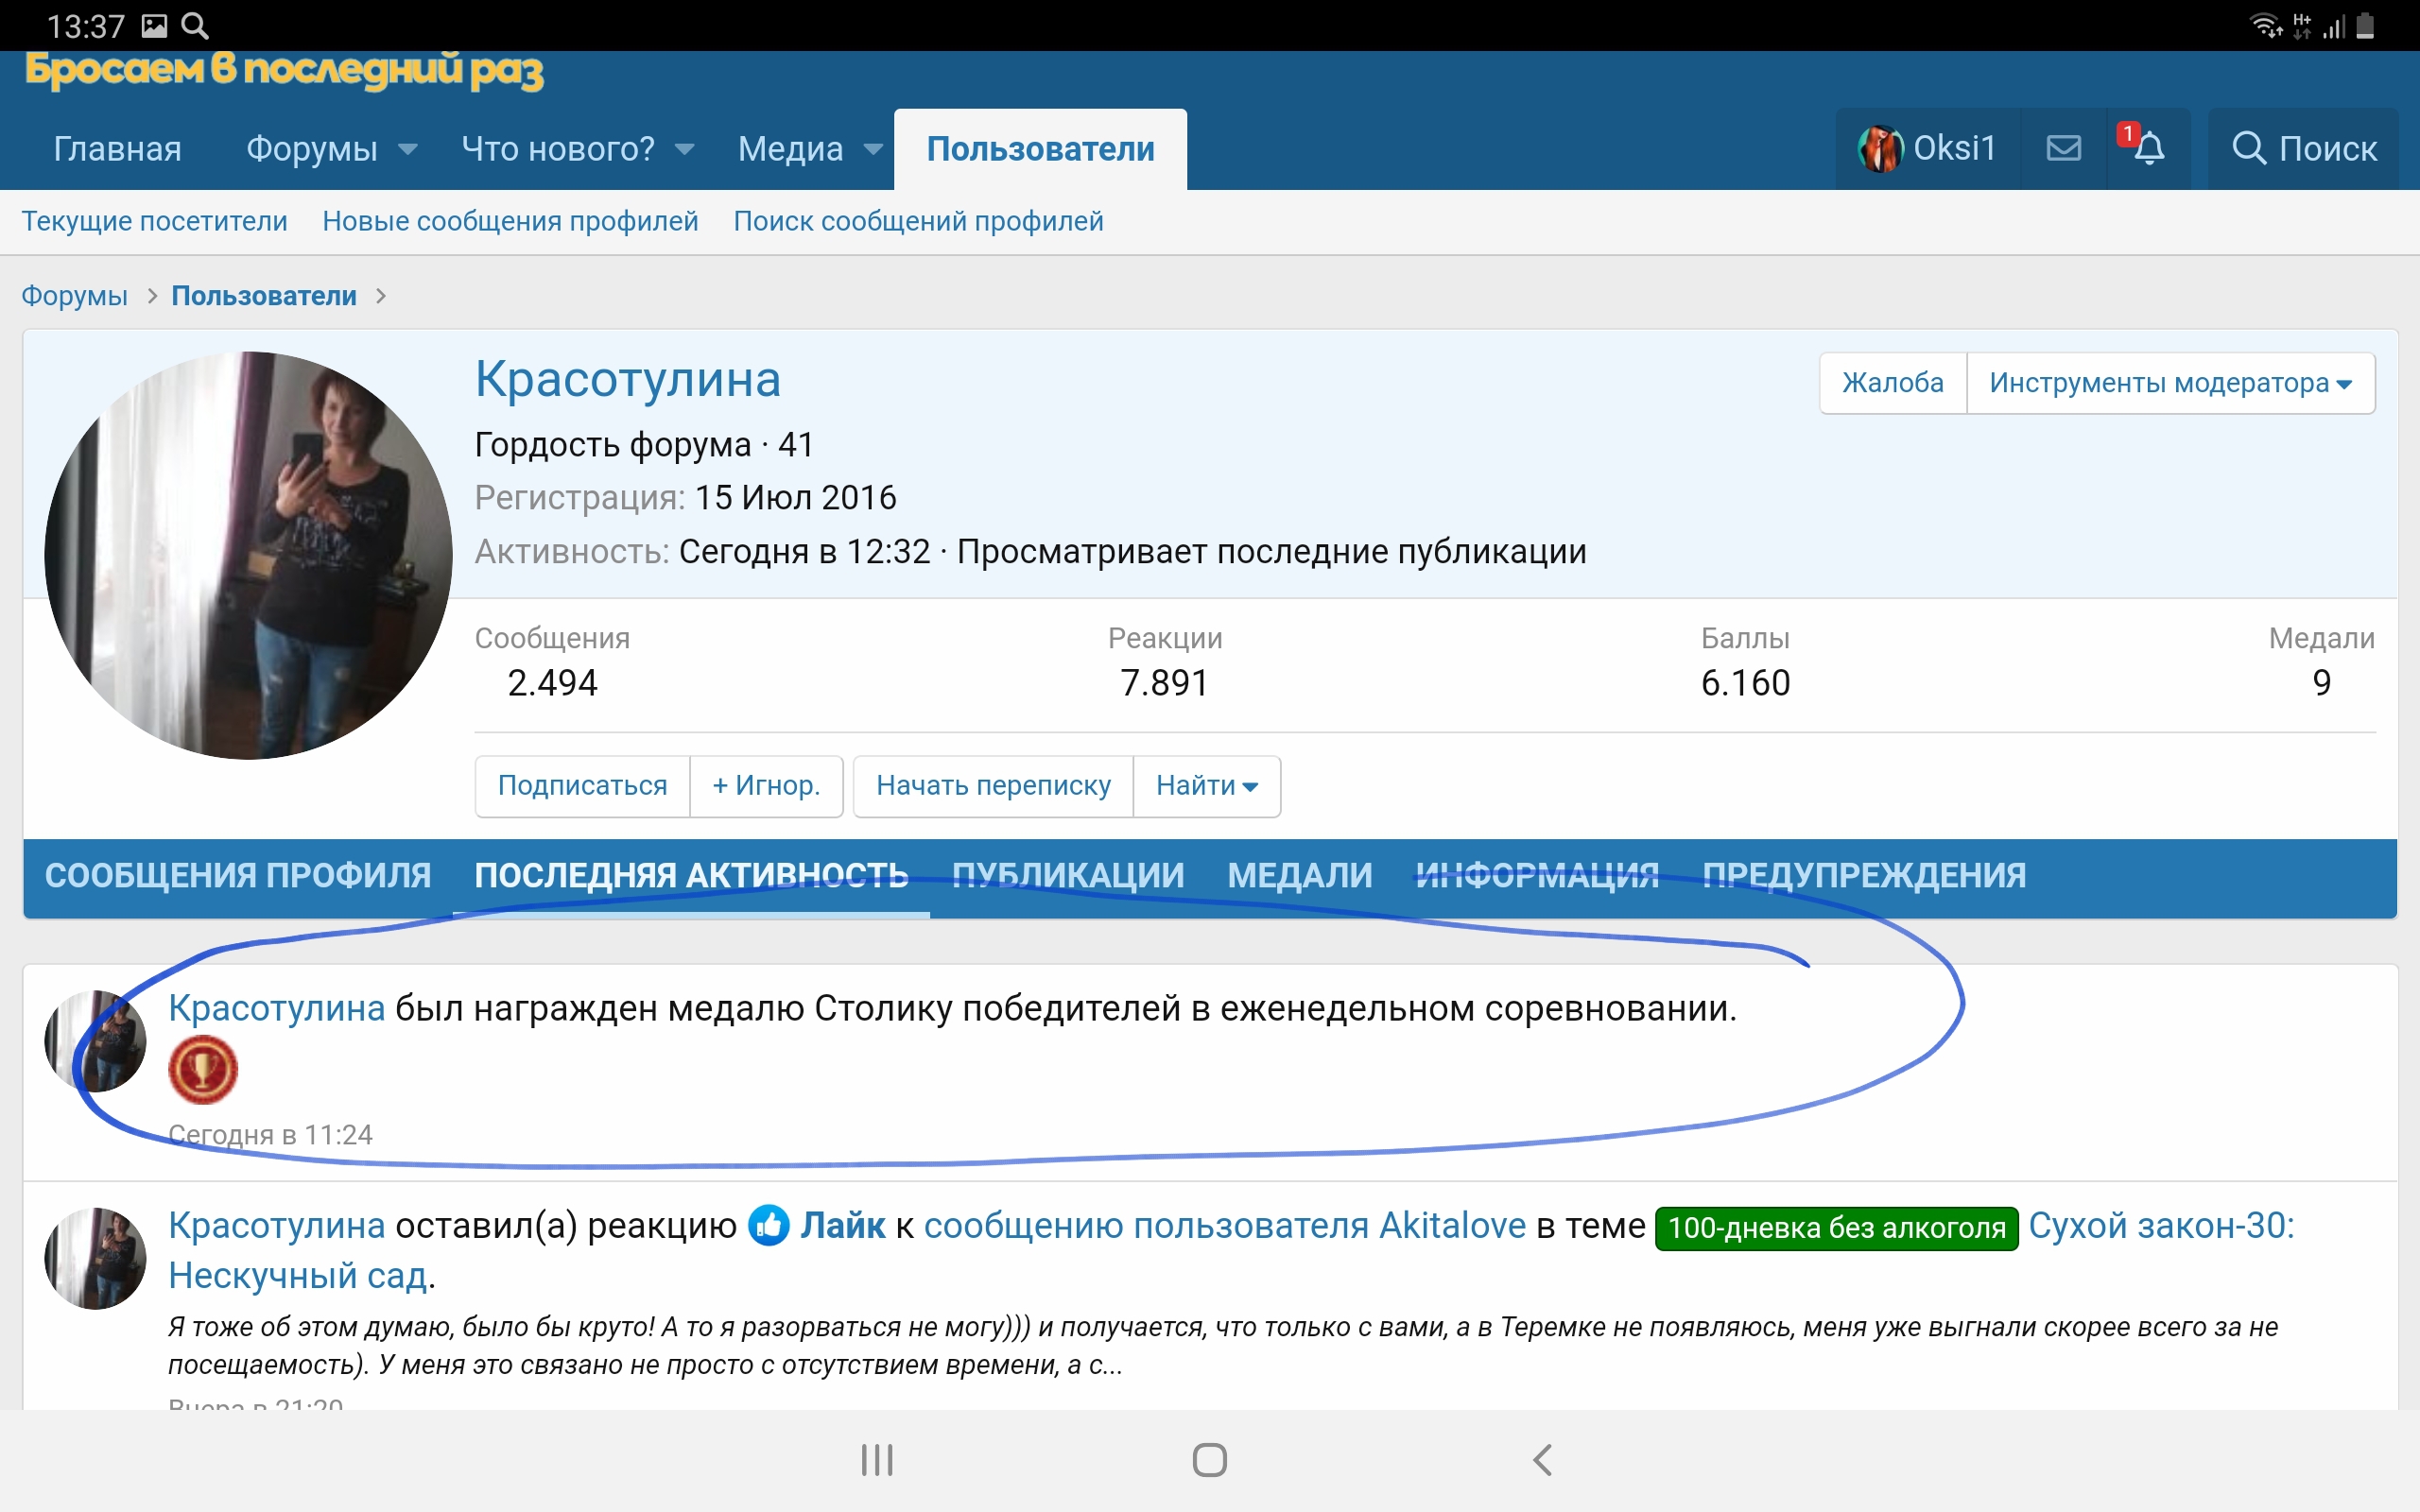2420x1512 pixels.
Task: Click the red trophy medal icon
Action: (203, 1070)
